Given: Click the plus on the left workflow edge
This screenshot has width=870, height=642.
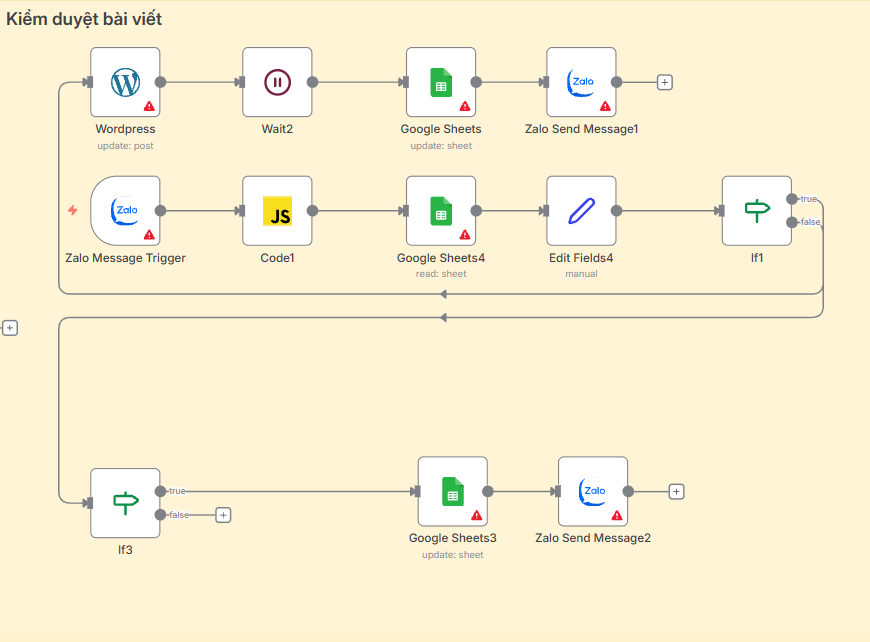Looking at the screenshot, I should [10, 327].
